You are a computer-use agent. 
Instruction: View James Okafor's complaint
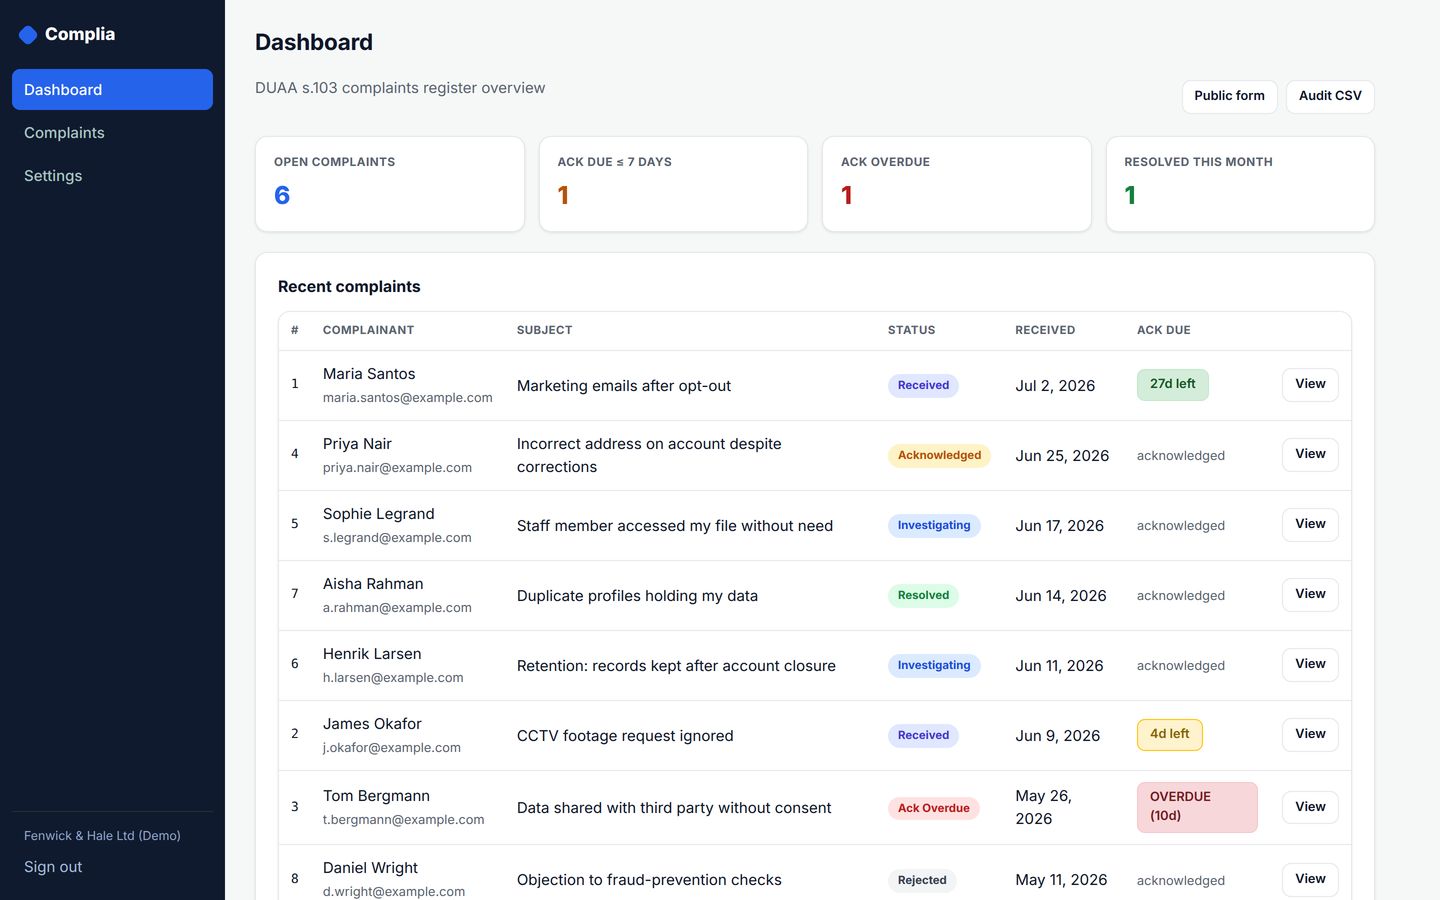click(x=1310, y=735)
